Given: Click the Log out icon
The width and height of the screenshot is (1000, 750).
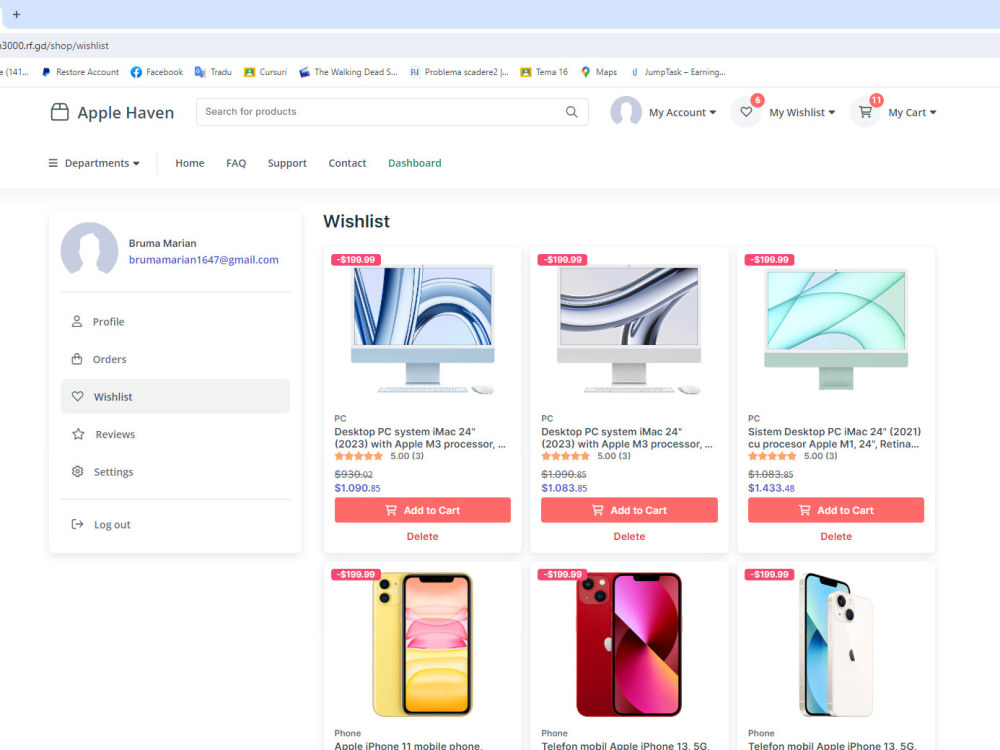Looking at the screenshot, I should [x=77, y=524].
